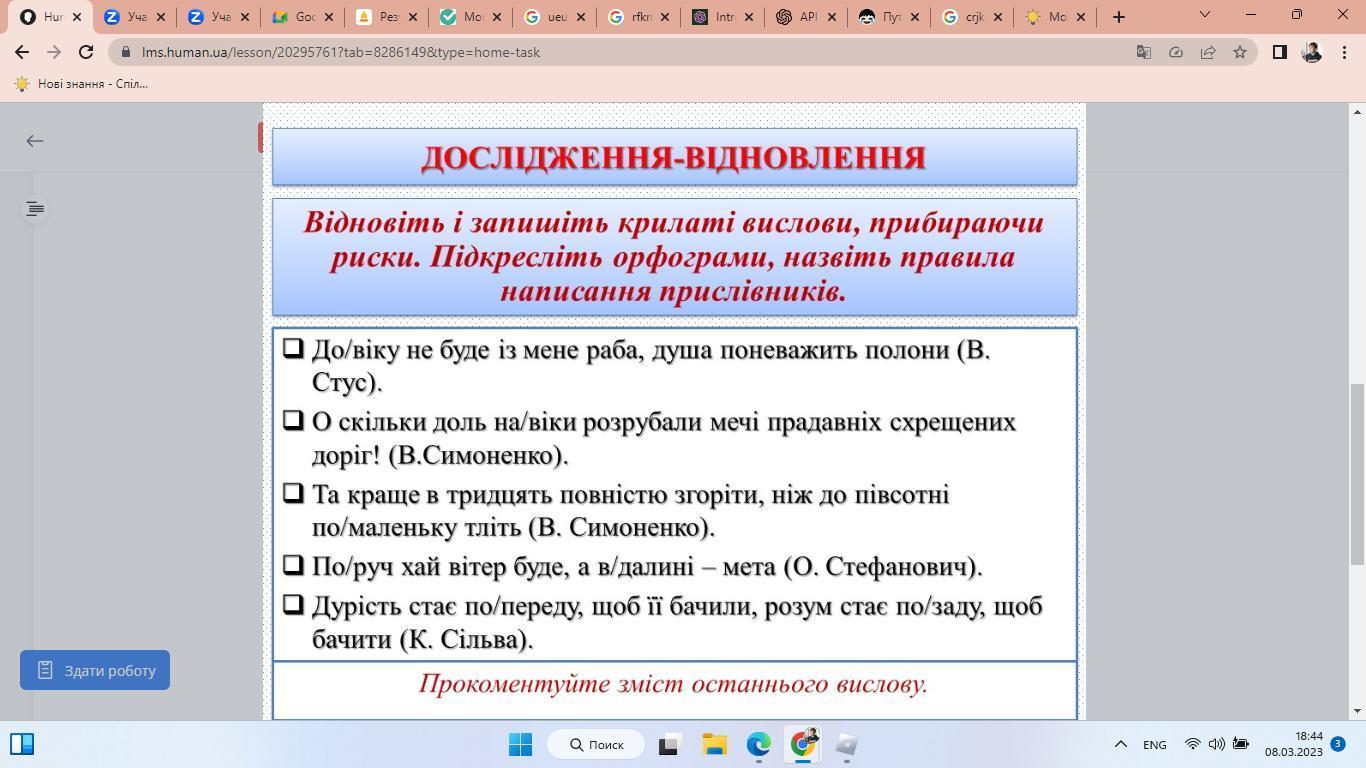The width and height of the screenshot is (1366, 768).
Task: Click the page vertical scrollbar thumb
Action: click(x=1357, y=474)
